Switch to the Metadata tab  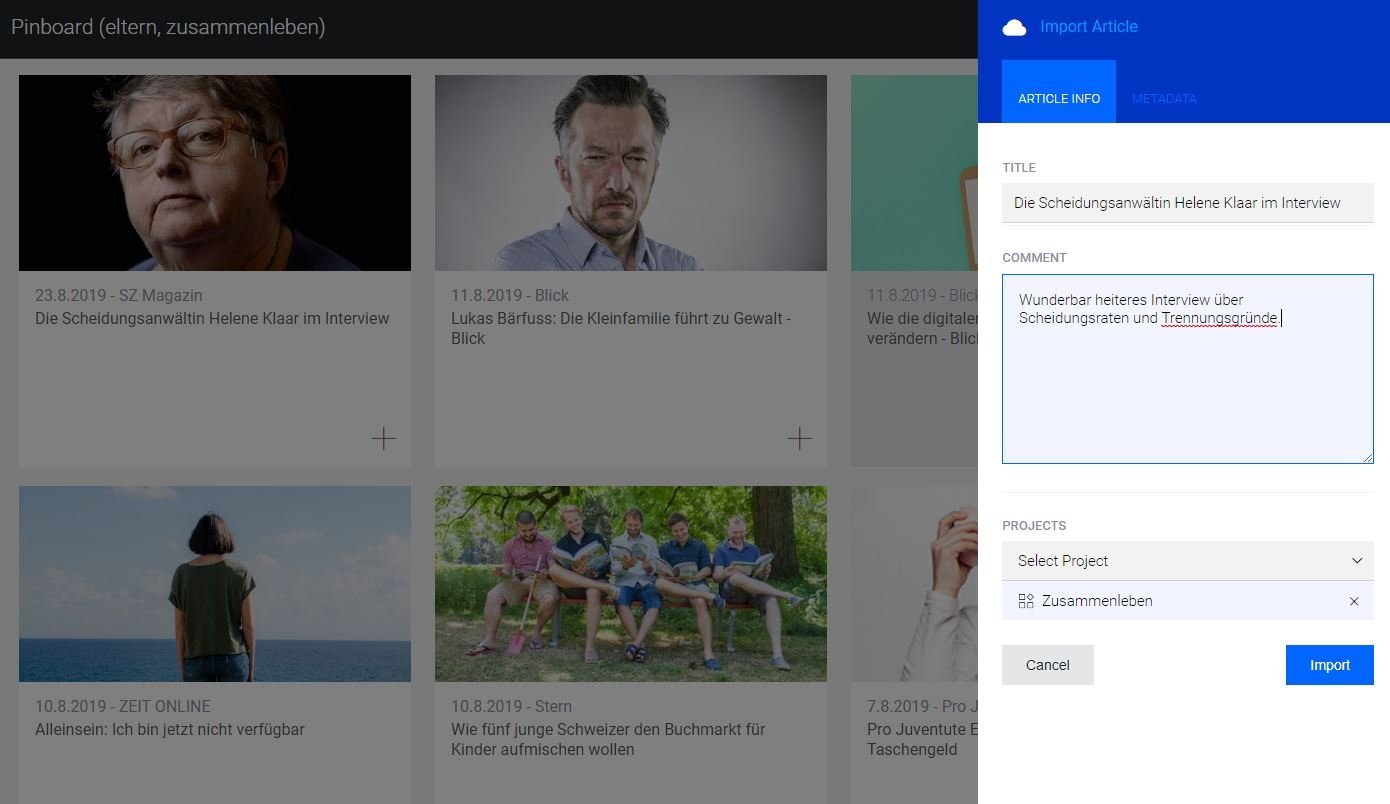click(x=1164, y=98)
